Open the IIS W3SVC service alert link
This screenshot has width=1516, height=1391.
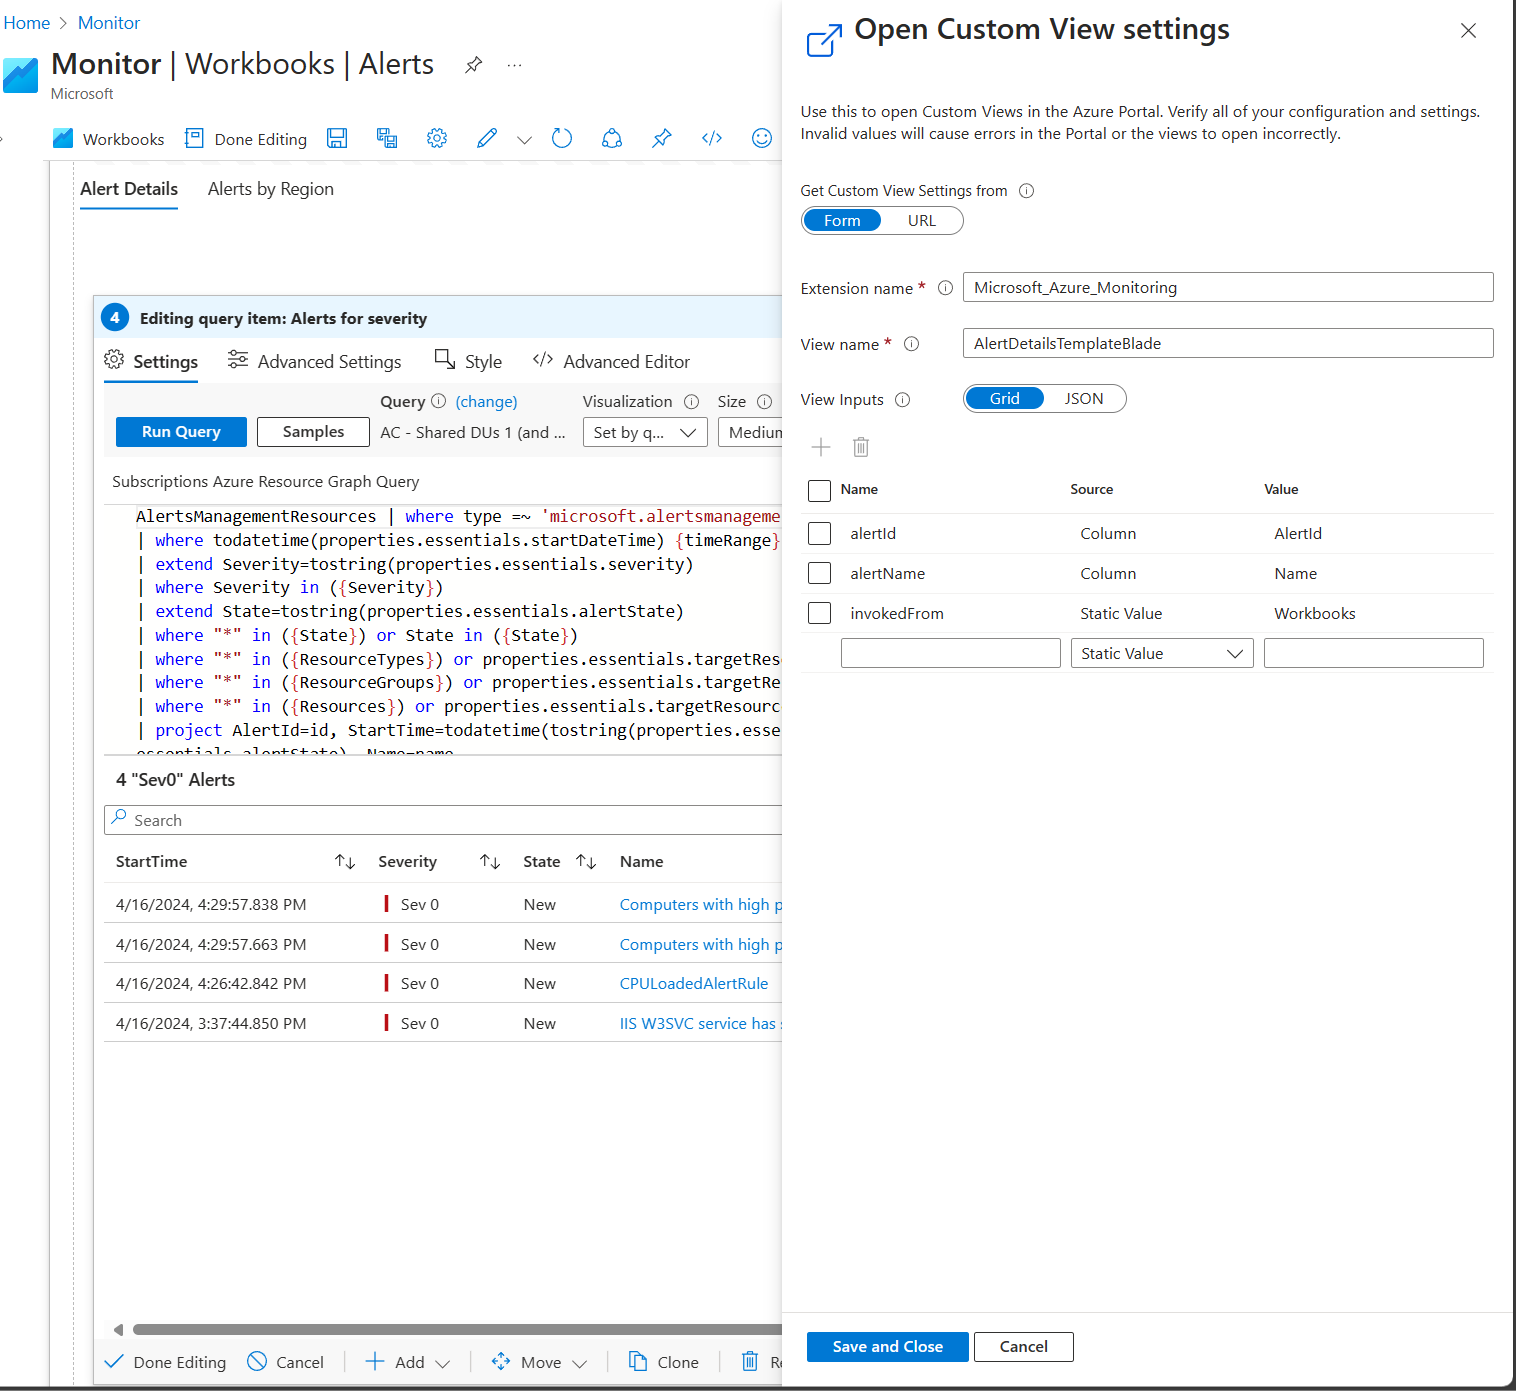700,1023
